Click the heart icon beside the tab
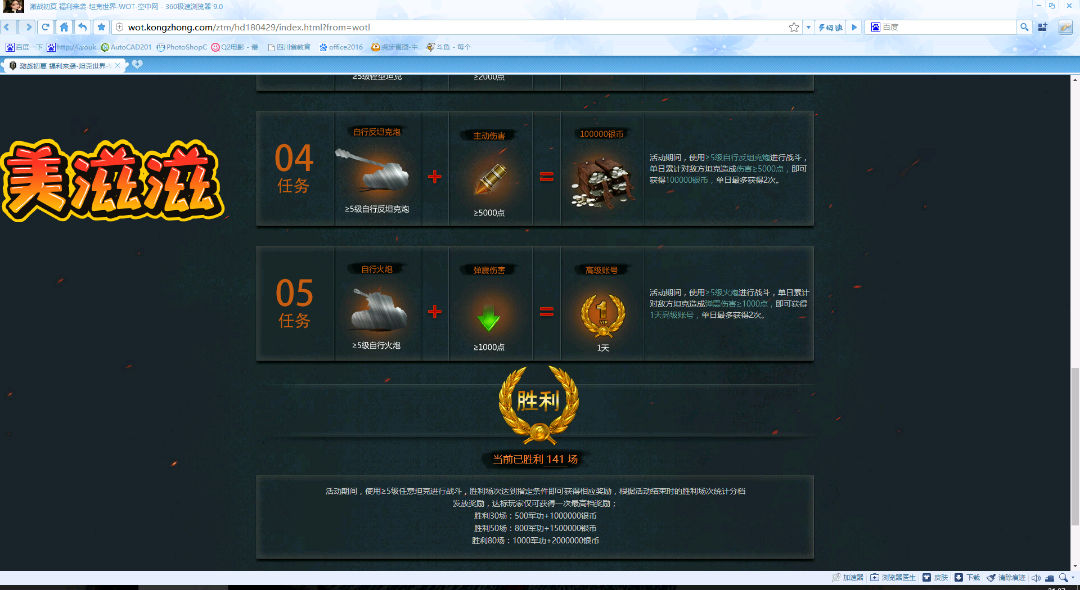 pyautogui.click(x=137, y=65)
